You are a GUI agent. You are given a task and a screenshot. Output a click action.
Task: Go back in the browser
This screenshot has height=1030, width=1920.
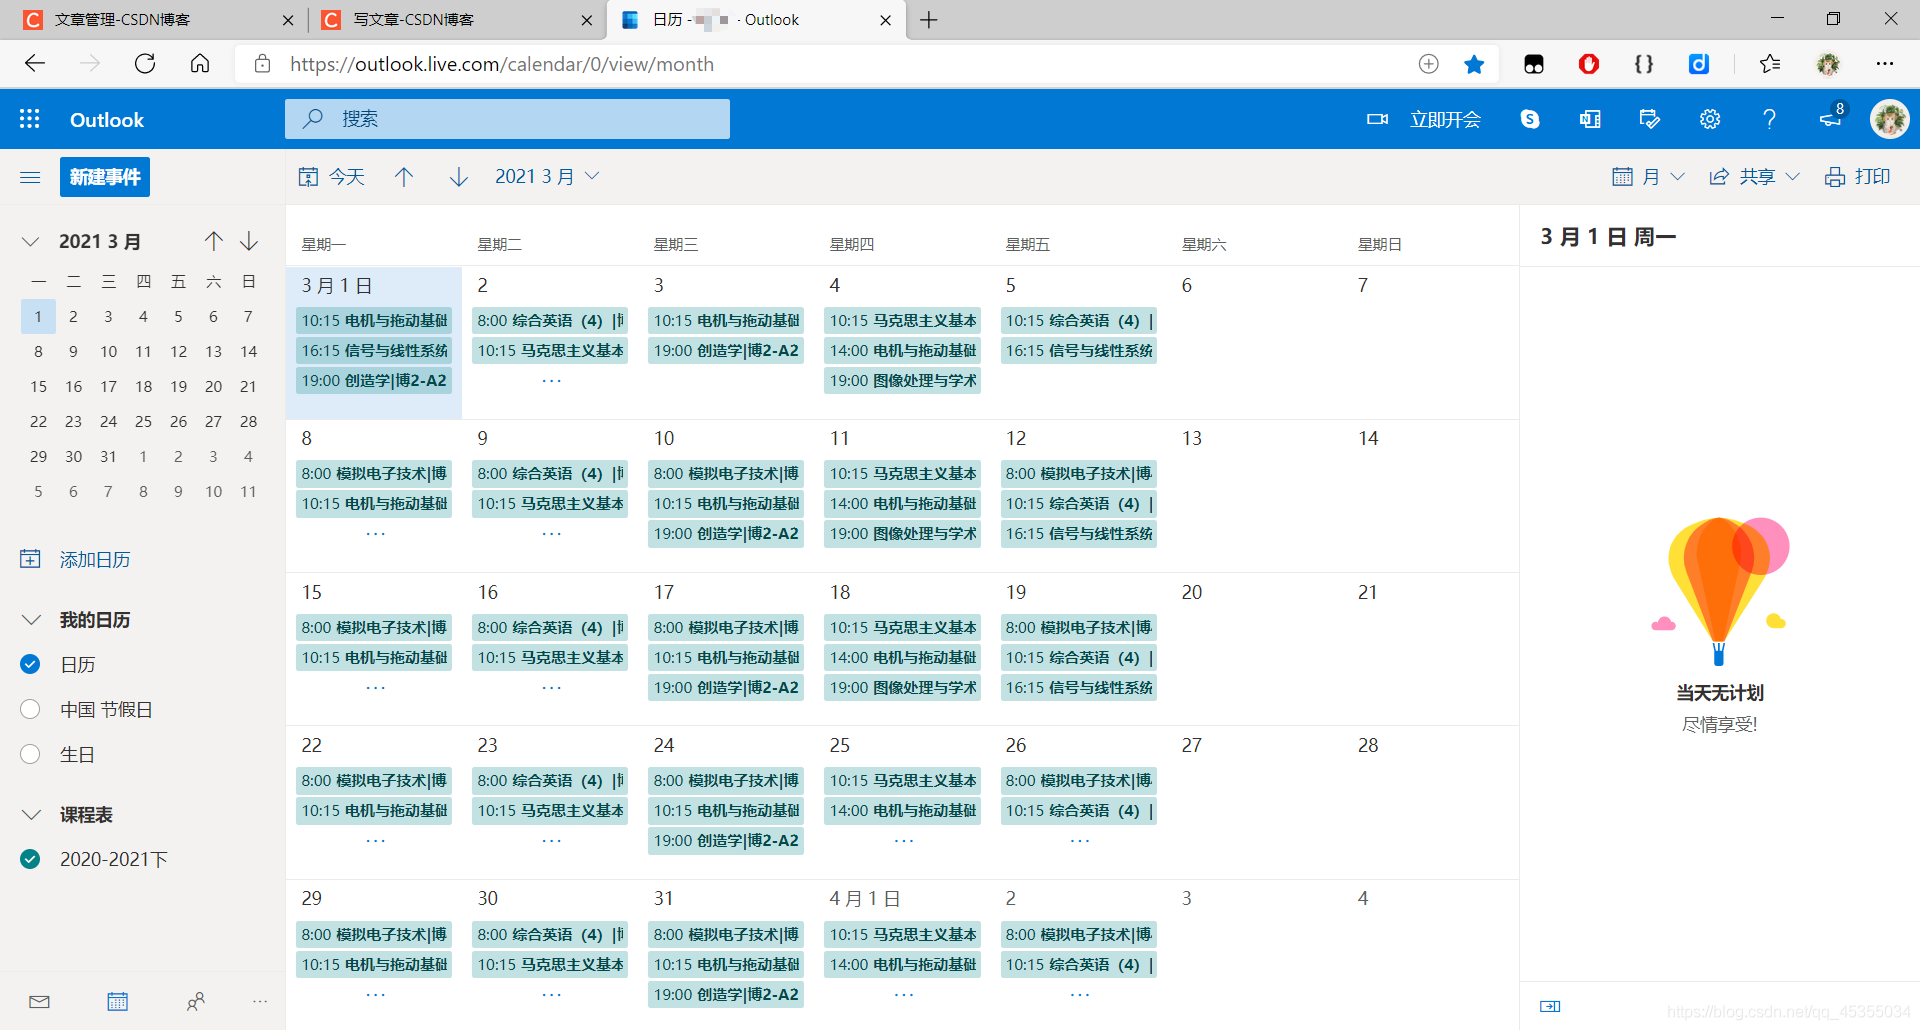35,64
